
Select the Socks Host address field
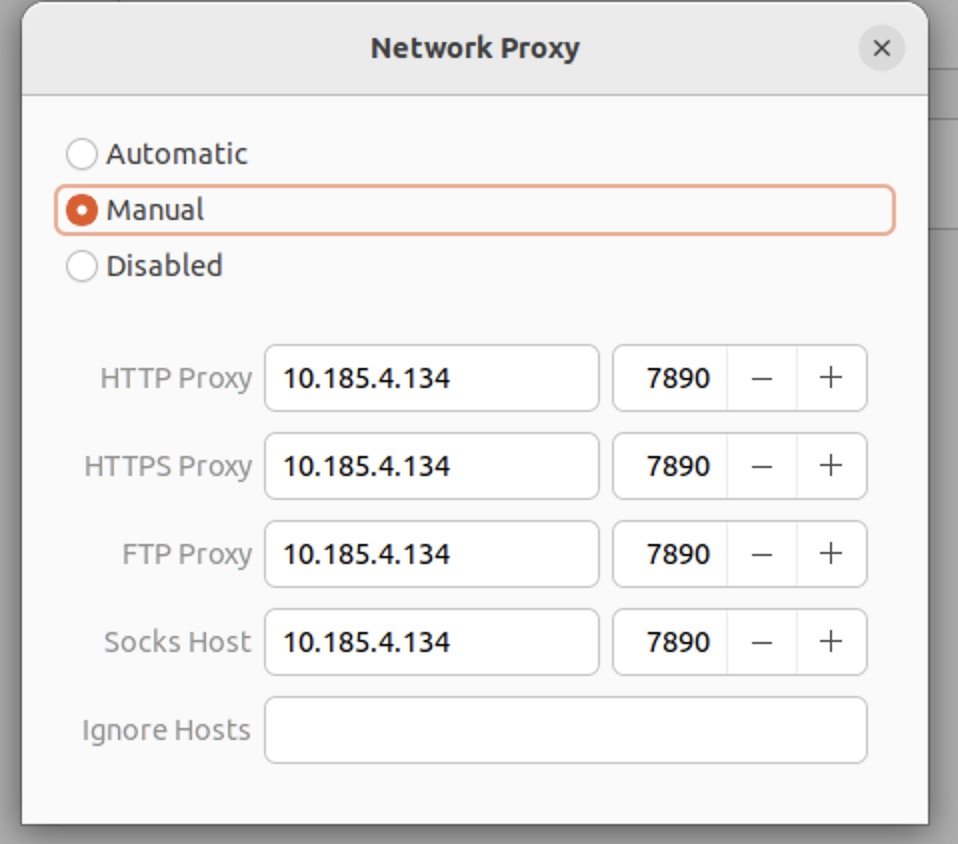(431, 642)
